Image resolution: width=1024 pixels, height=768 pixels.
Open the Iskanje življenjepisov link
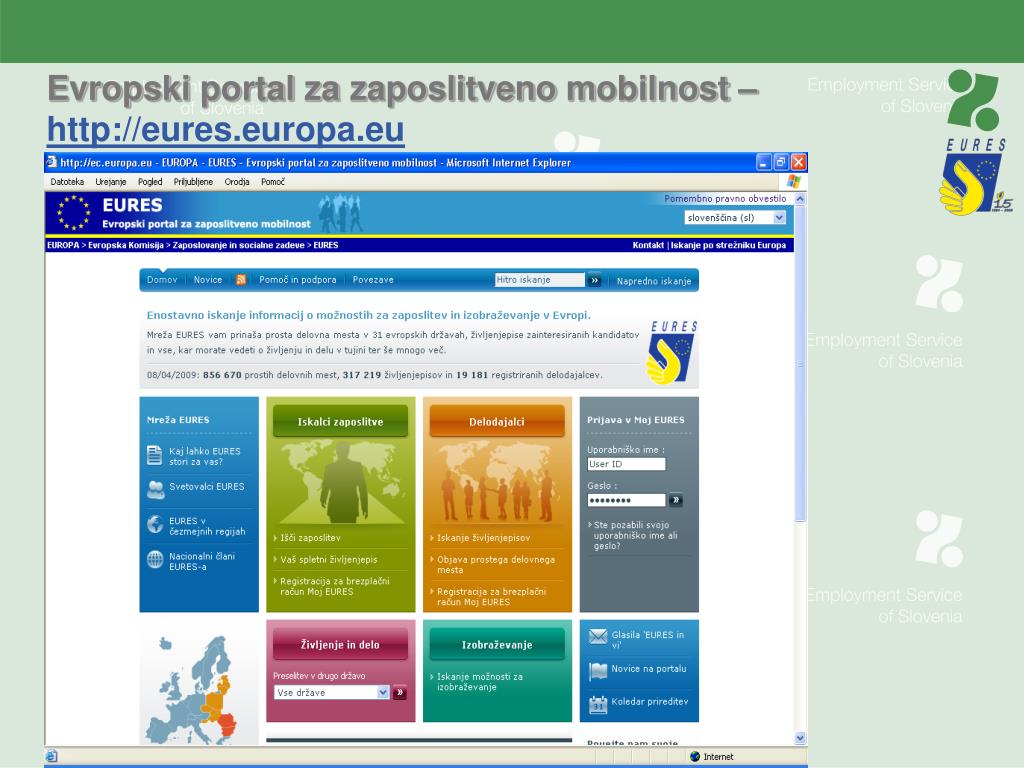pyautogui.click(x=483, y=538)
